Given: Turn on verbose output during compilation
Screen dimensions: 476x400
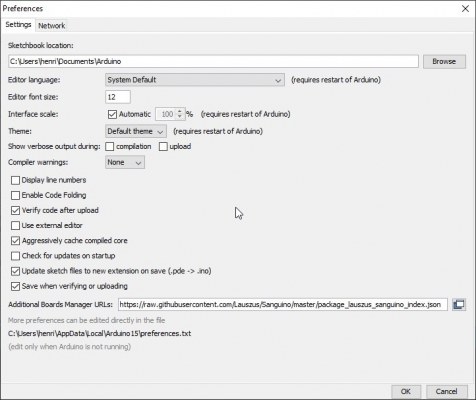Looking at the screenshot, I should (110, 147).
